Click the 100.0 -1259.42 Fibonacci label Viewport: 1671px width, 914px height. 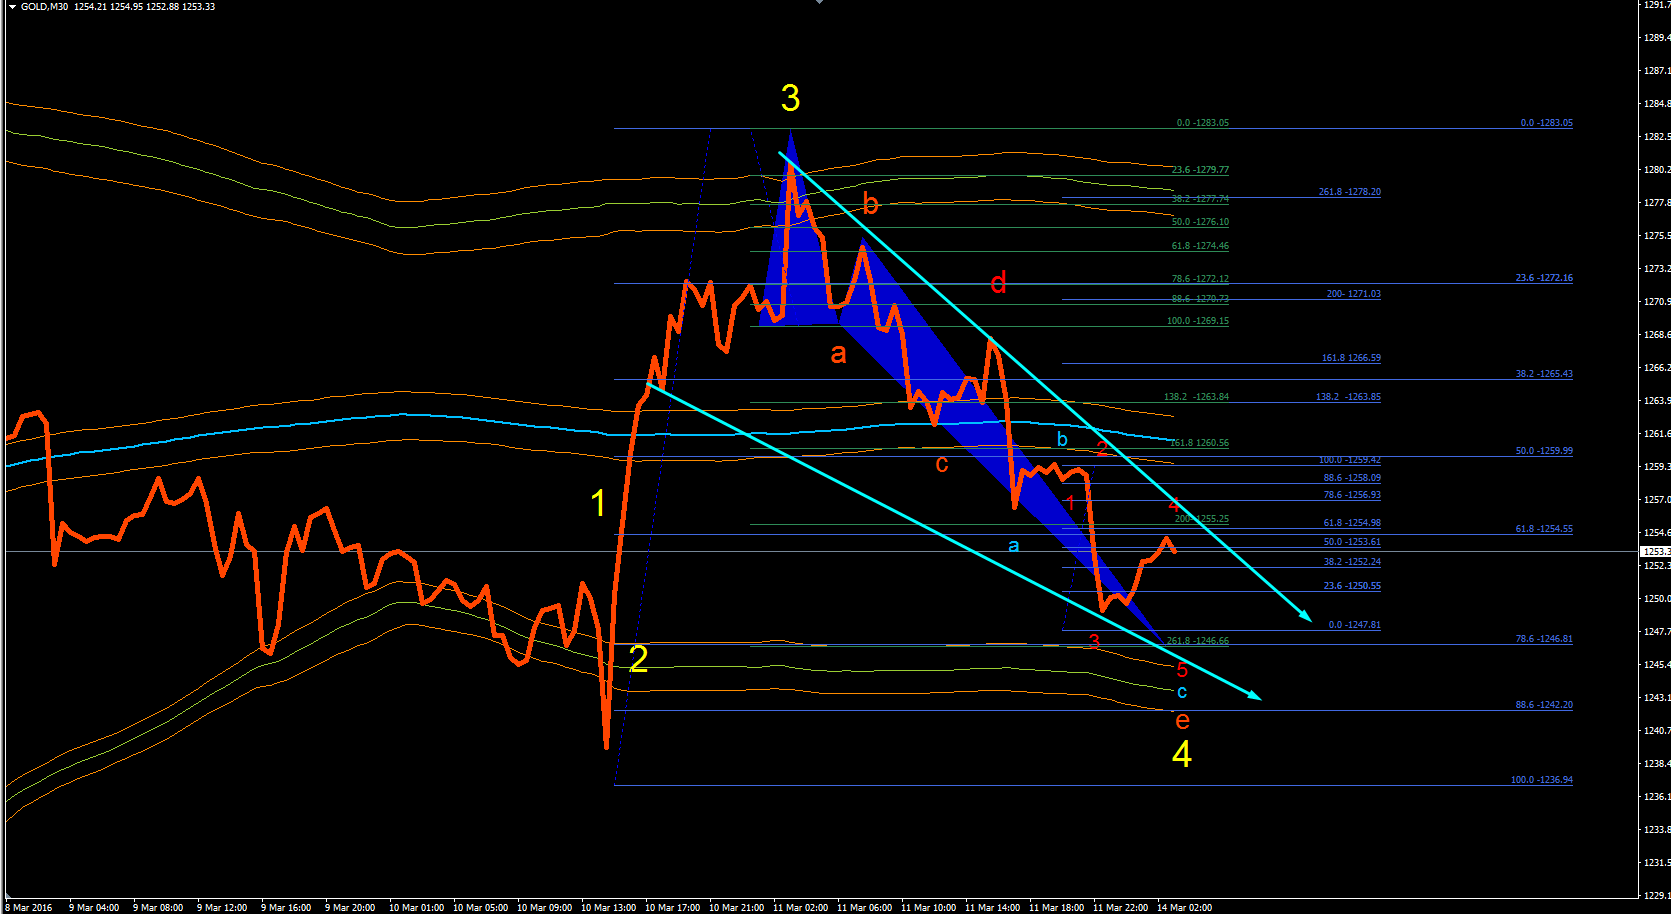click(1349, 460)
